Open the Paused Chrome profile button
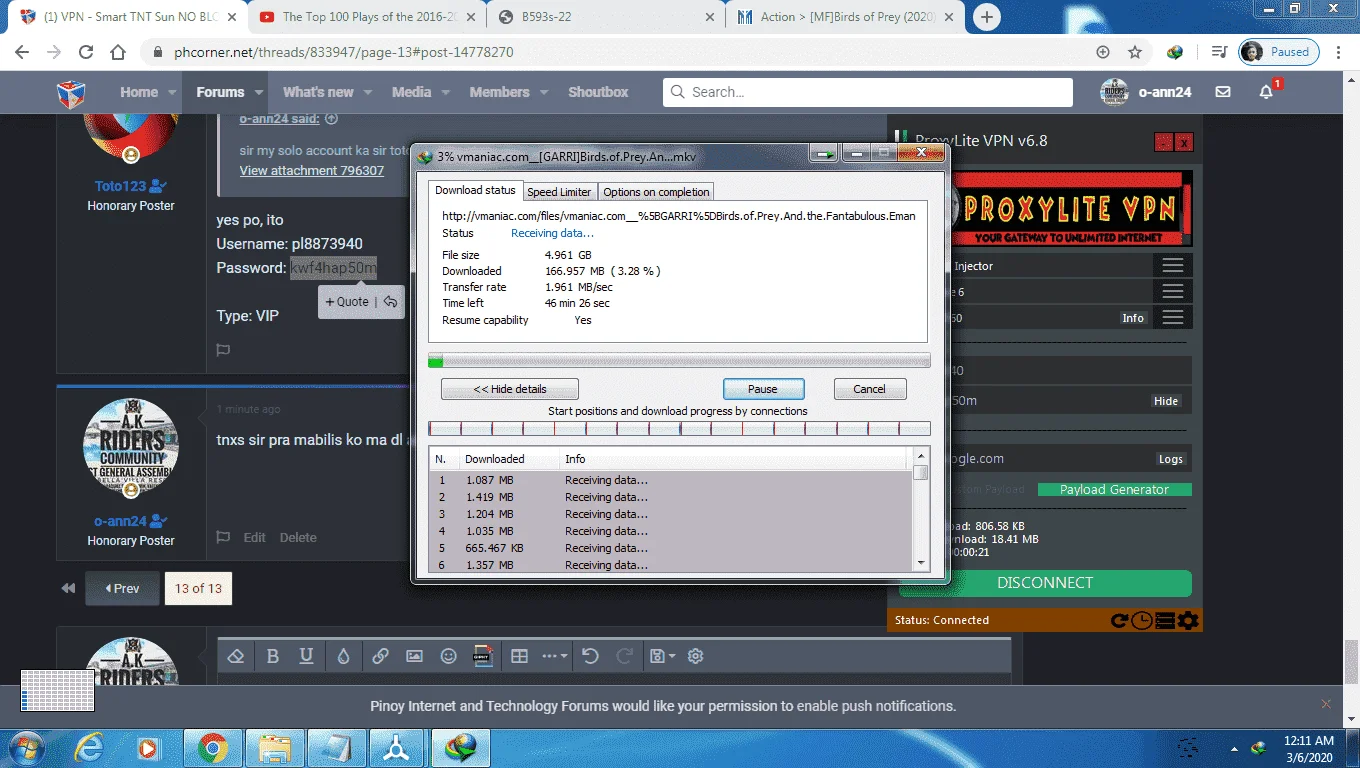 tap(1279, 52)
